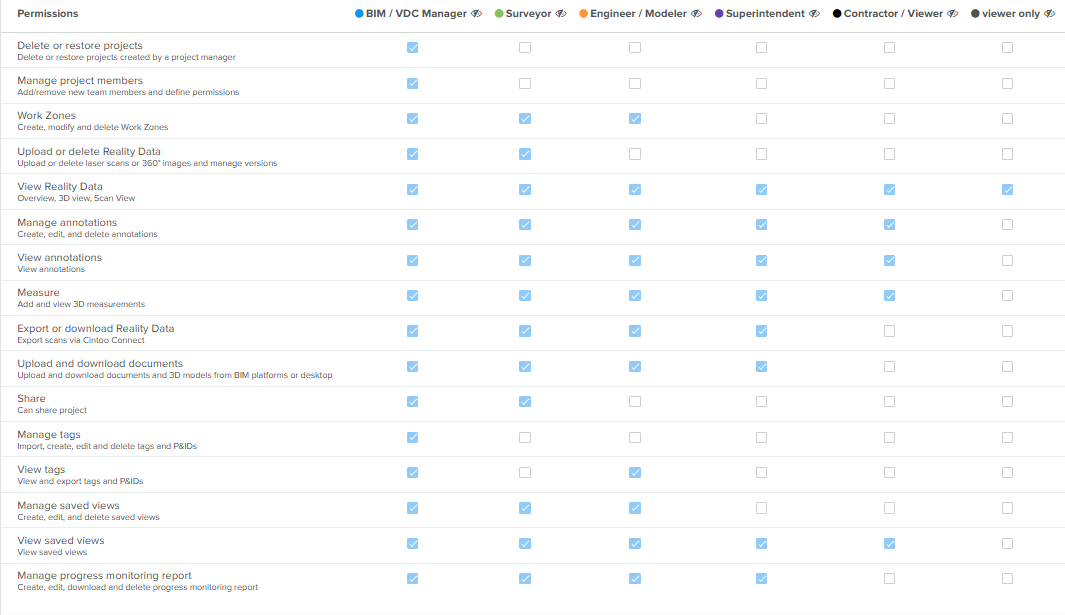
Task: Click the purple color dot of Superintendent
Action: (719, 14)
